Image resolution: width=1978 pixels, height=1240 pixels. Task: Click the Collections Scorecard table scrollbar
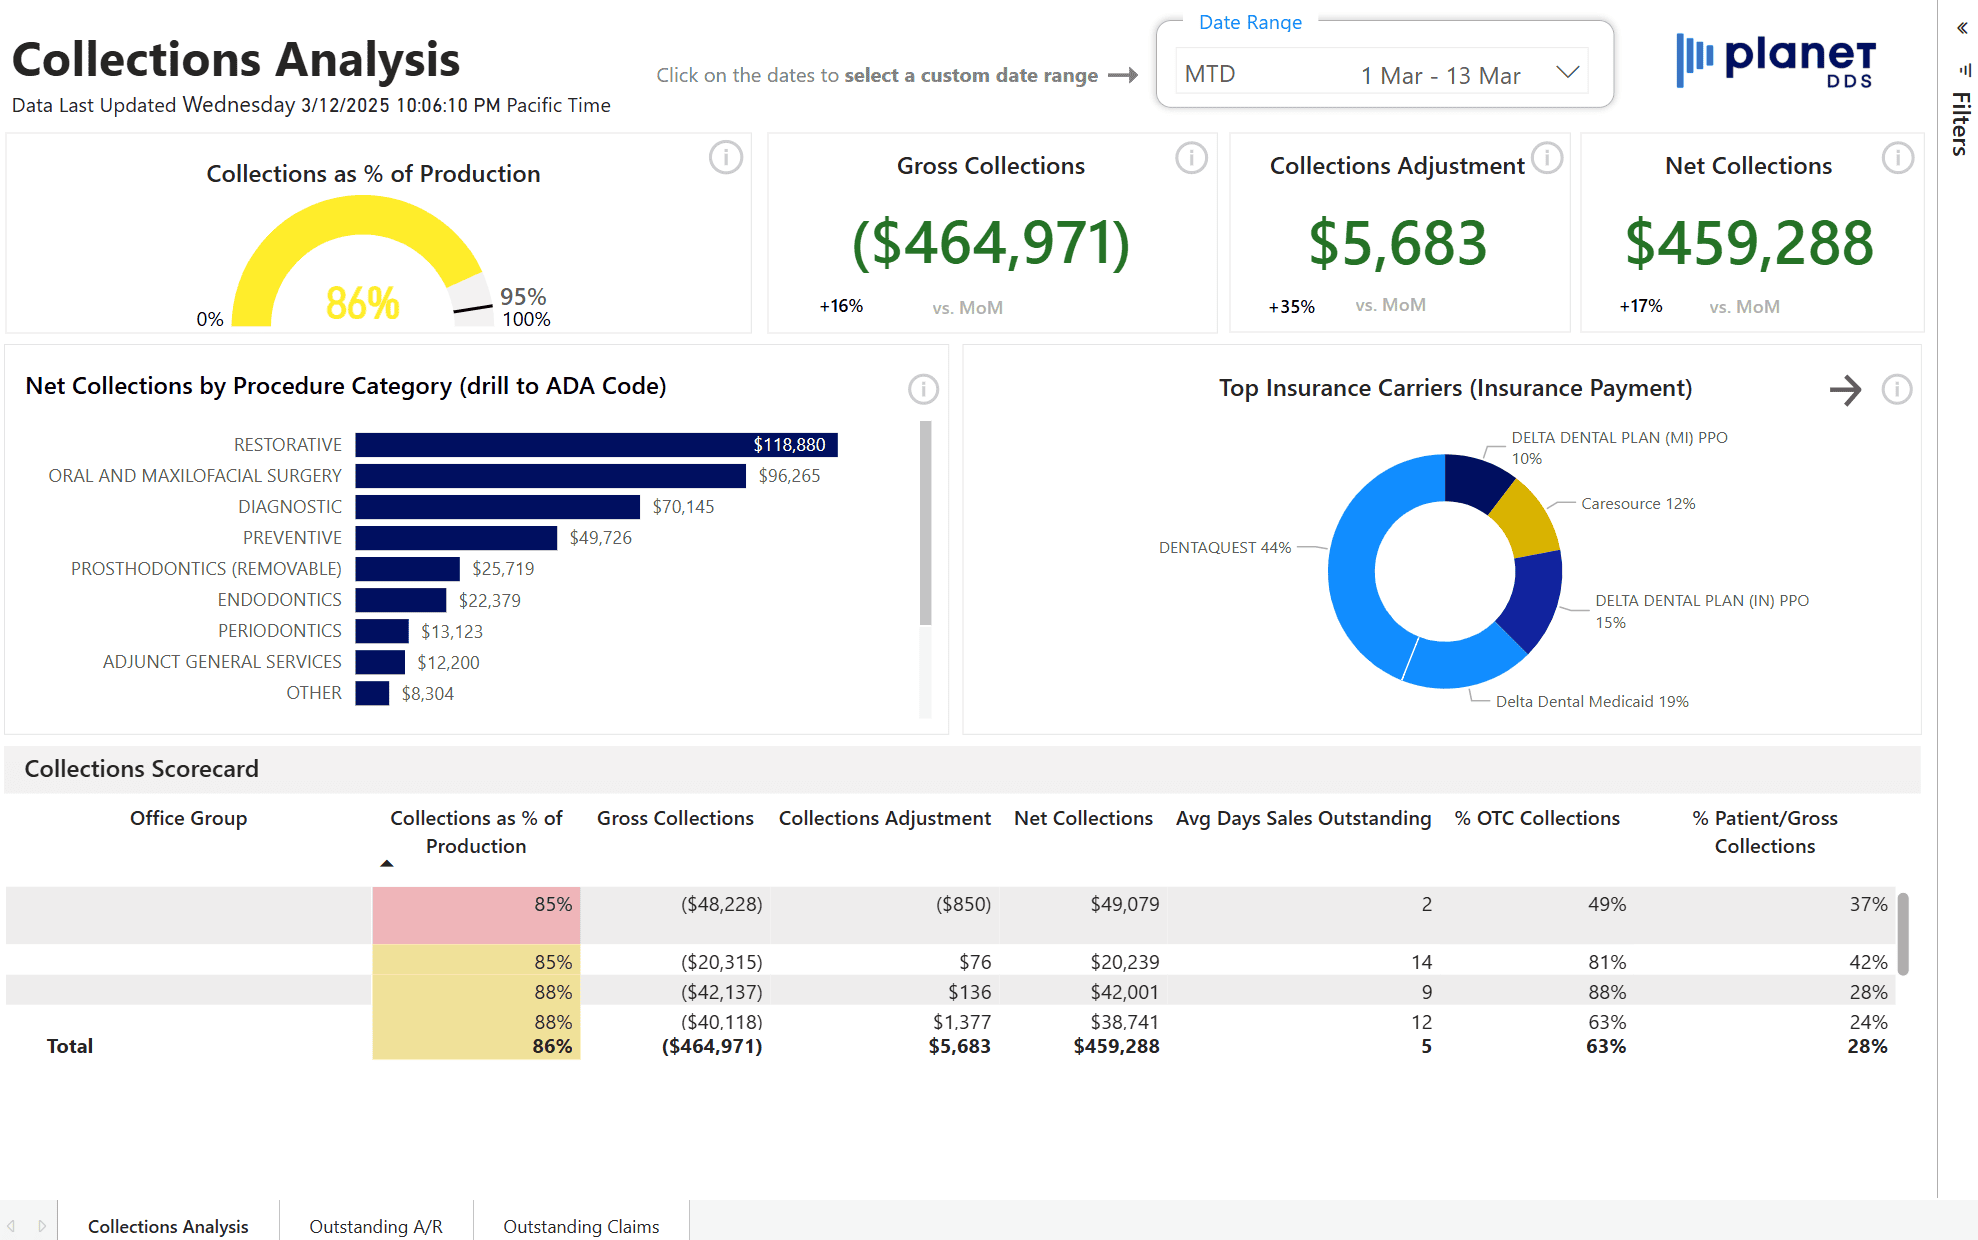point(1903,933)
